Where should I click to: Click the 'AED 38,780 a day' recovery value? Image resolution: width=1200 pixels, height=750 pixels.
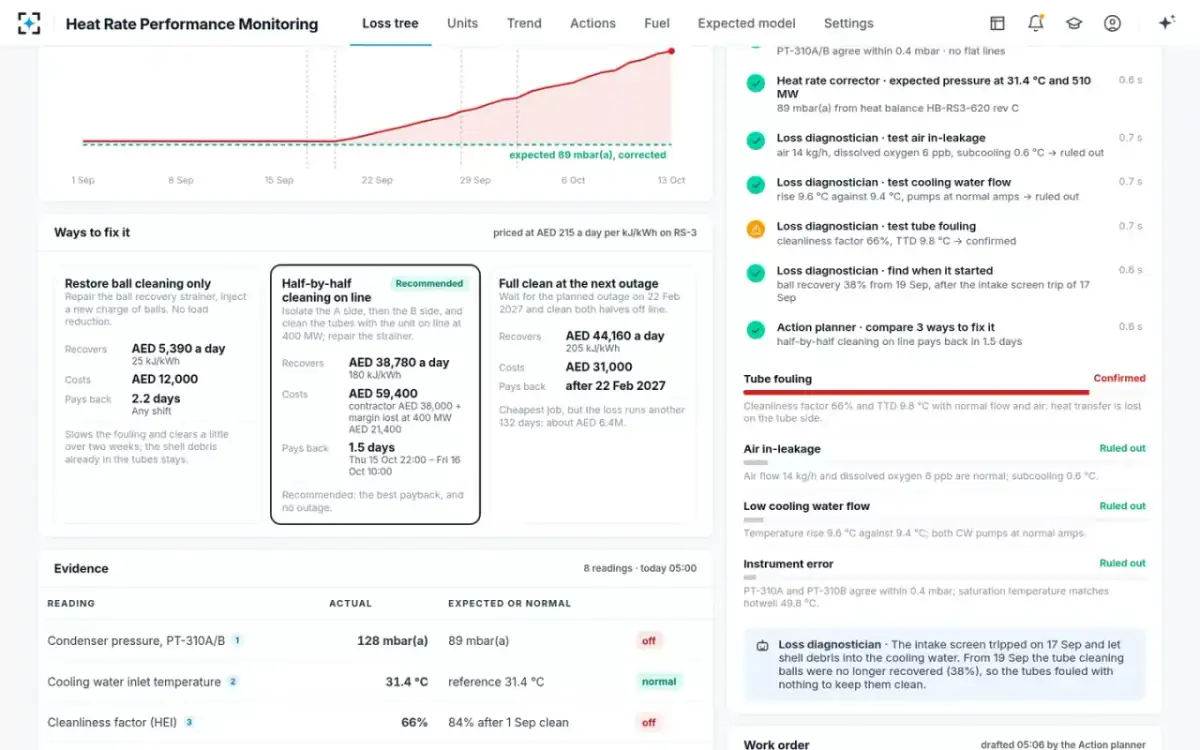point(399,362)
